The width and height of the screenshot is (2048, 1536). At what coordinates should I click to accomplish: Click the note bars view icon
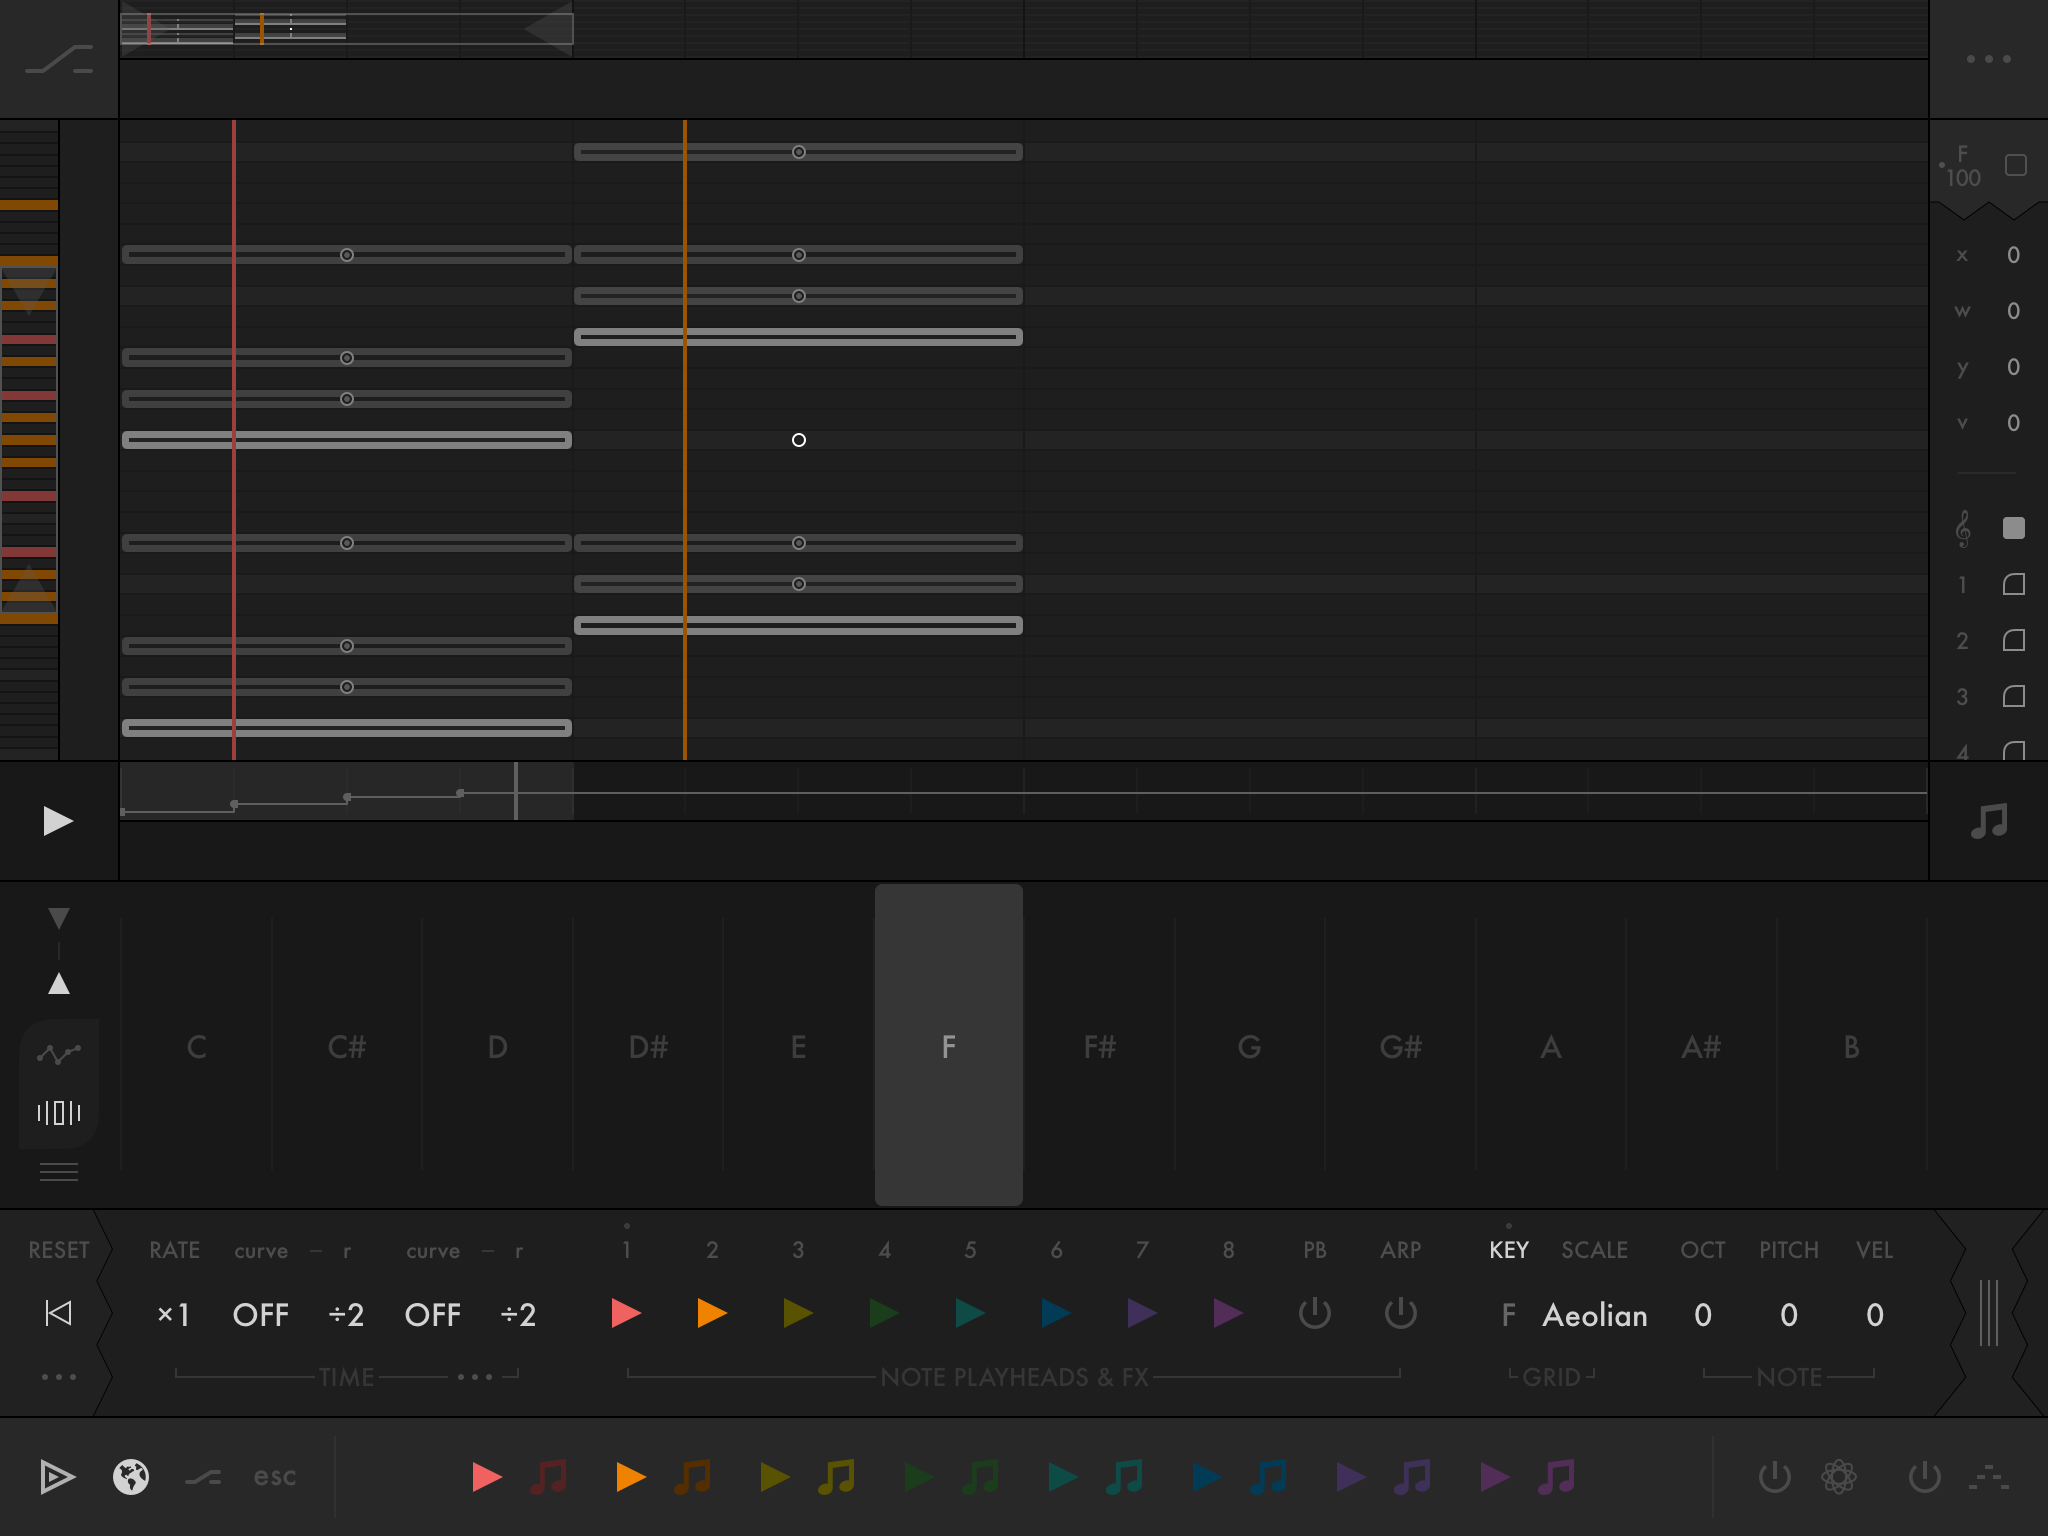tap(59, 1112)
